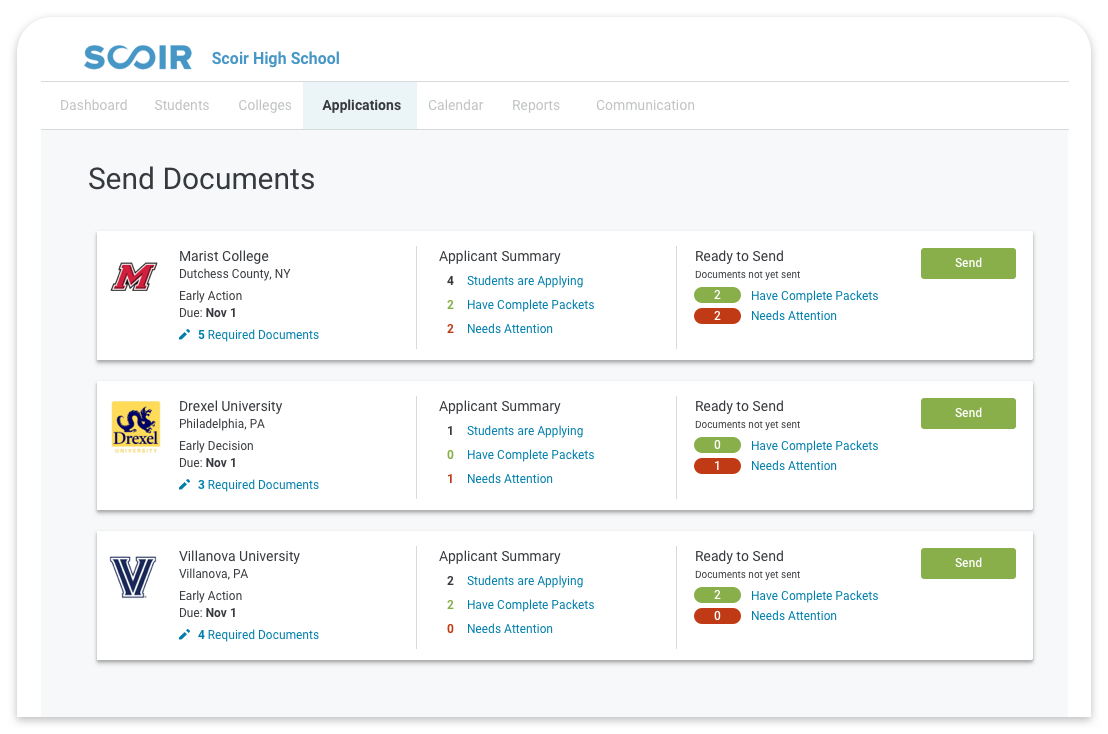Image resolution: width=1108 pixels, height=734 pixels.
Task: Send documents to Villanova University
Action: 968,563
